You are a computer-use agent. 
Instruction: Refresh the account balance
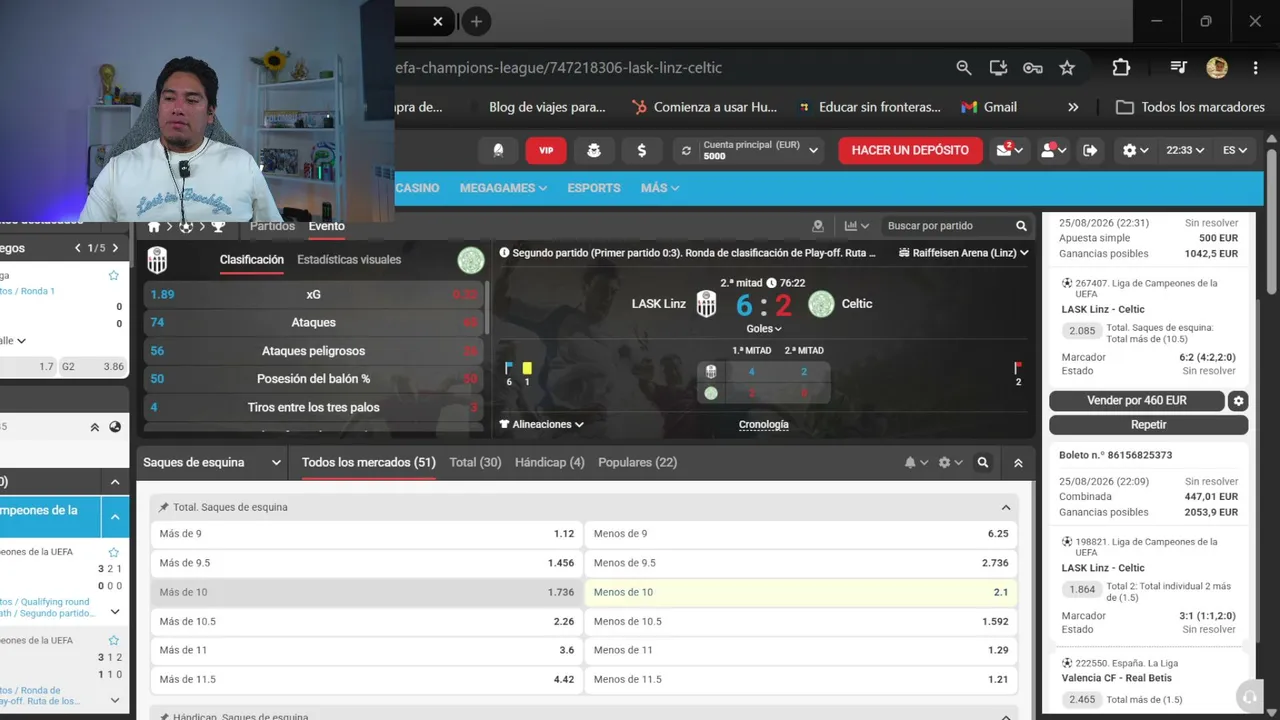(686, 151)
